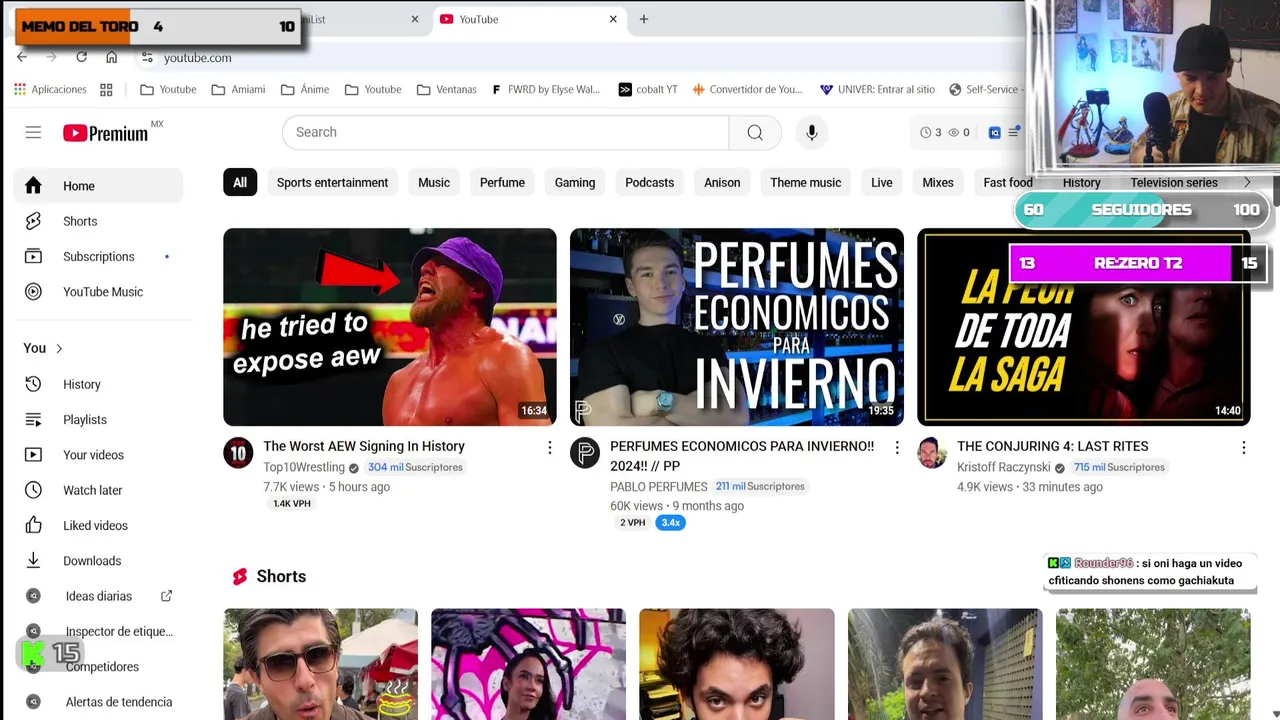Select the All filter chip

[x=240, y=182]
